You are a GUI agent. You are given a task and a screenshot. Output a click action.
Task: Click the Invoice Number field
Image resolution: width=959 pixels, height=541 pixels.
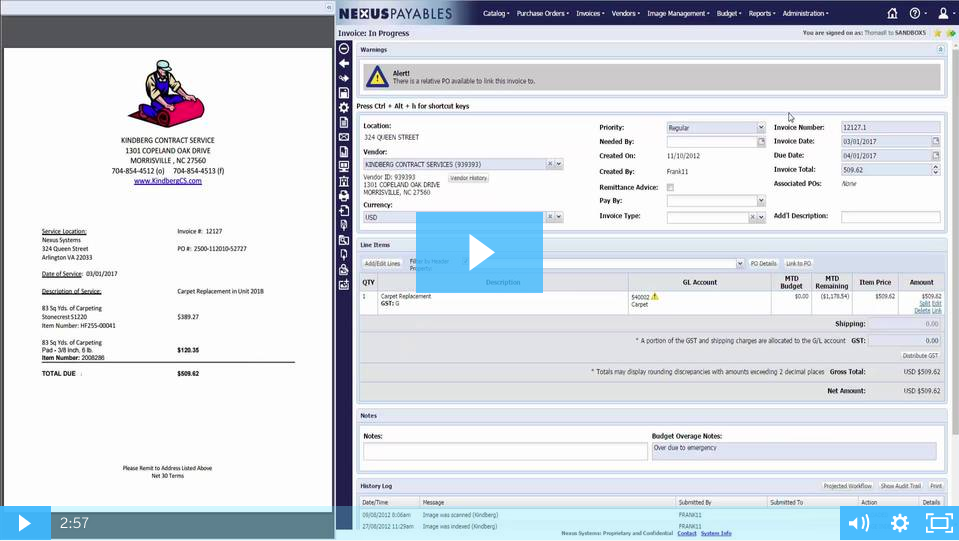(x=890, y=127)
